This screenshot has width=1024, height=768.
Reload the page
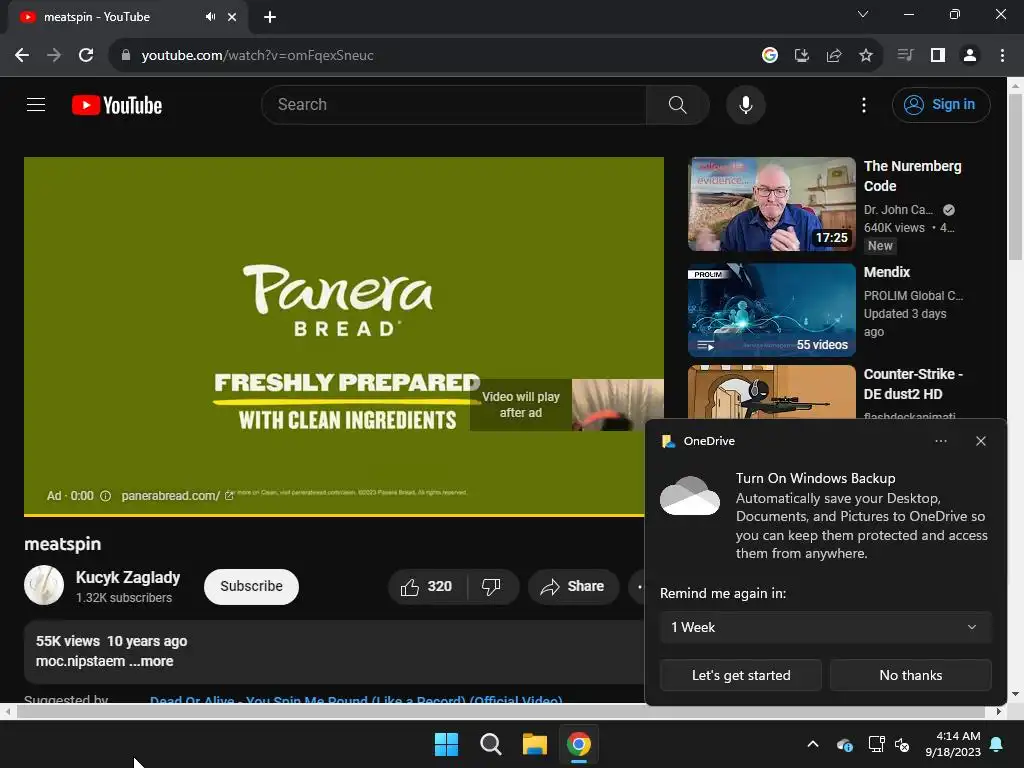[x=86, y=56]
